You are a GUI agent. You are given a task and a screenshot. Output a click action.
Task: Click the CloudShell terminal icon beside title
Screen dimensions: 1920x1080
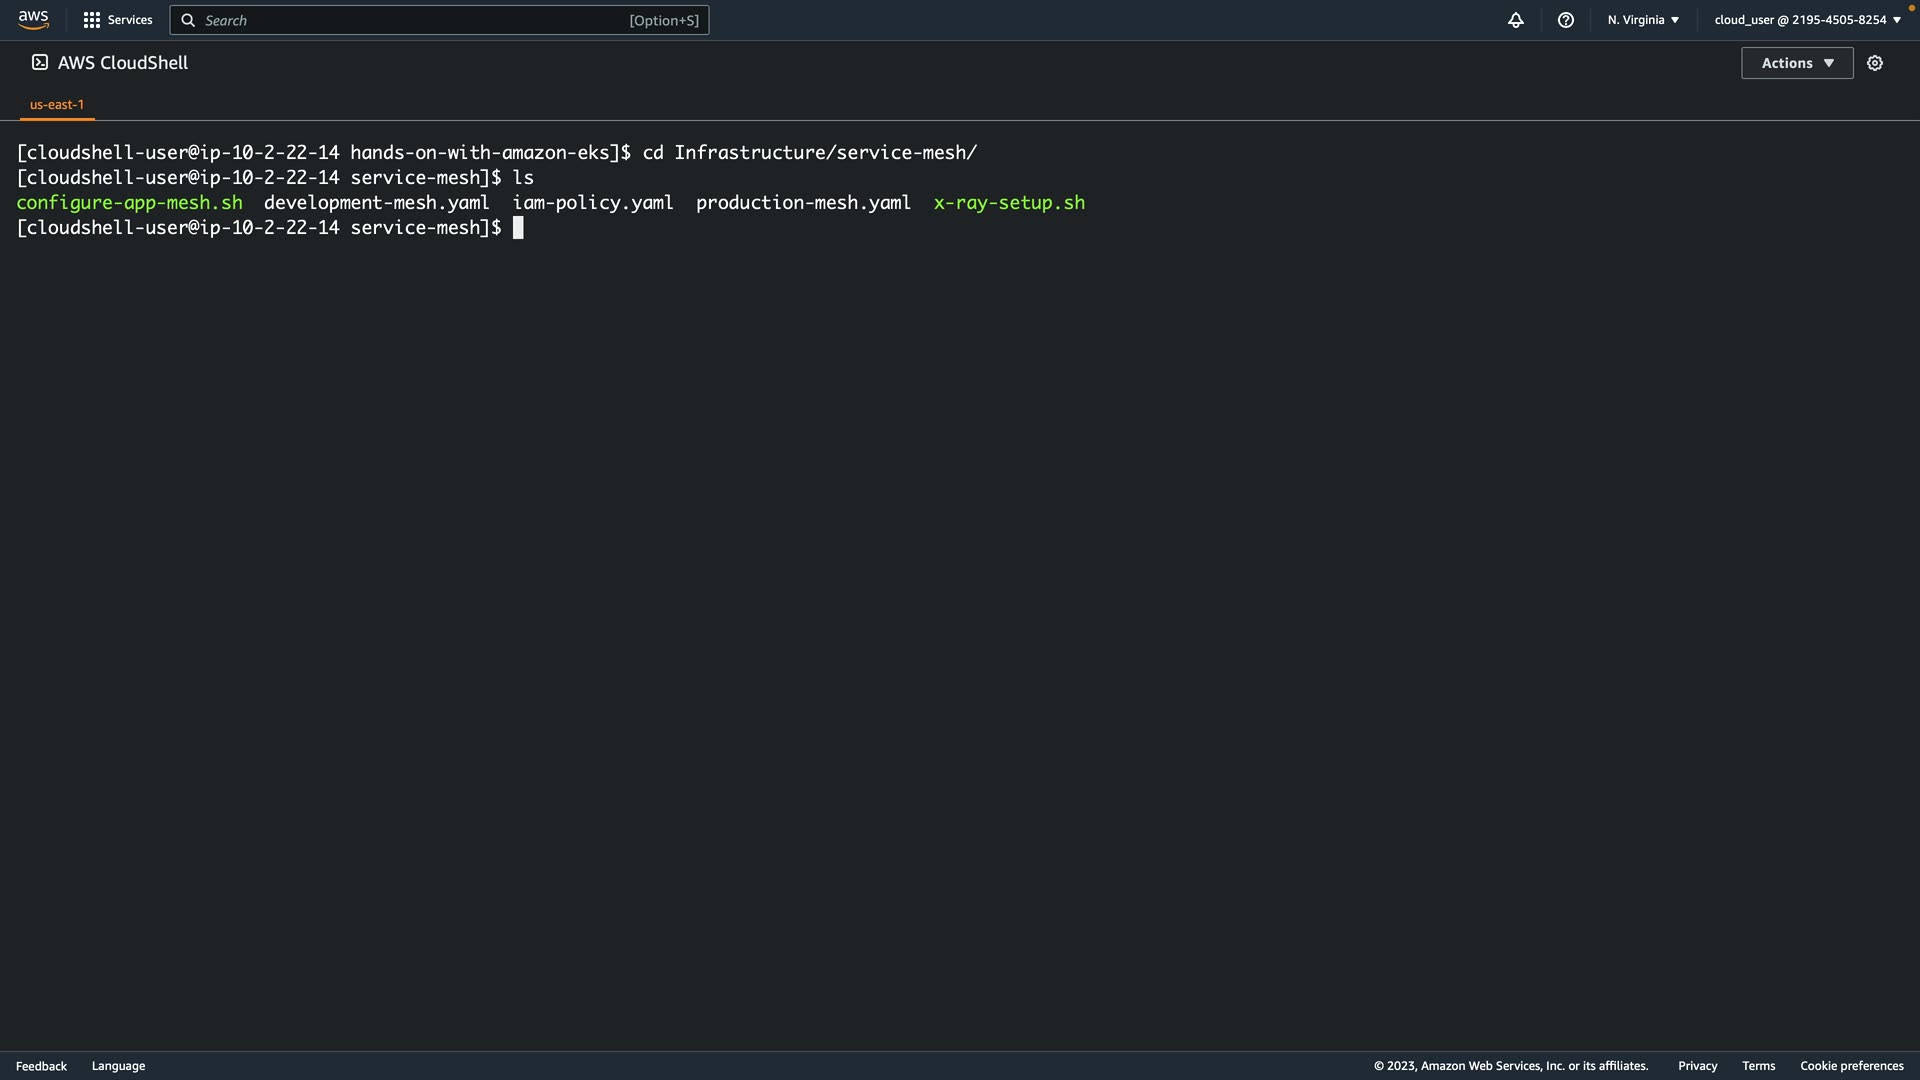point(40,62)
